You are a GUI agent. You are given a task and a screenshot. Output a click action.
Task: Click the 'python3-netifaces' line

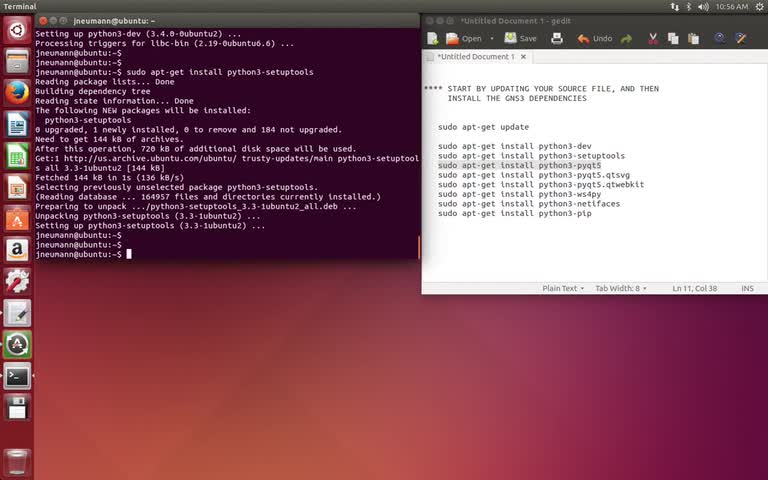click(529, 204)
